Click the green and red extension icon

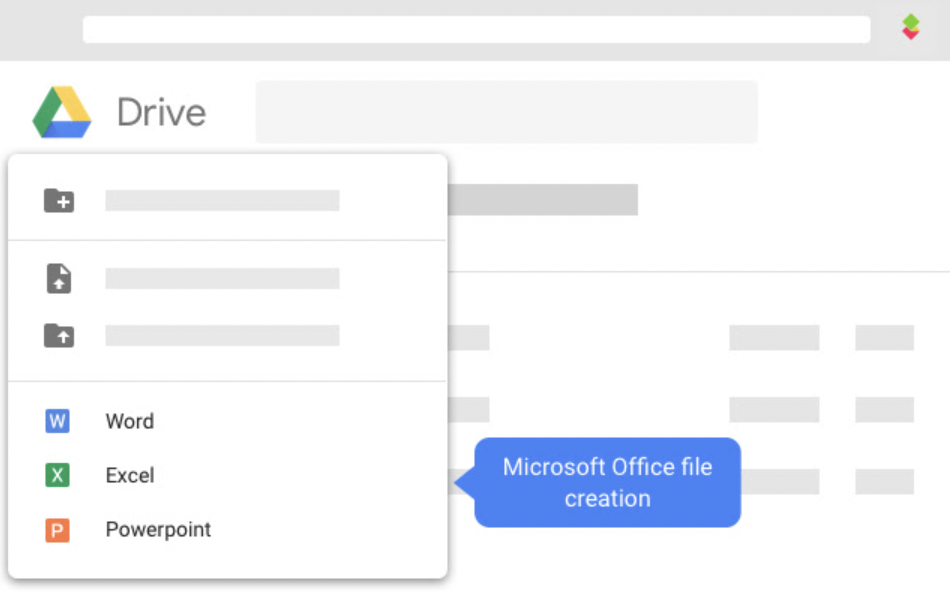(910, 27)
